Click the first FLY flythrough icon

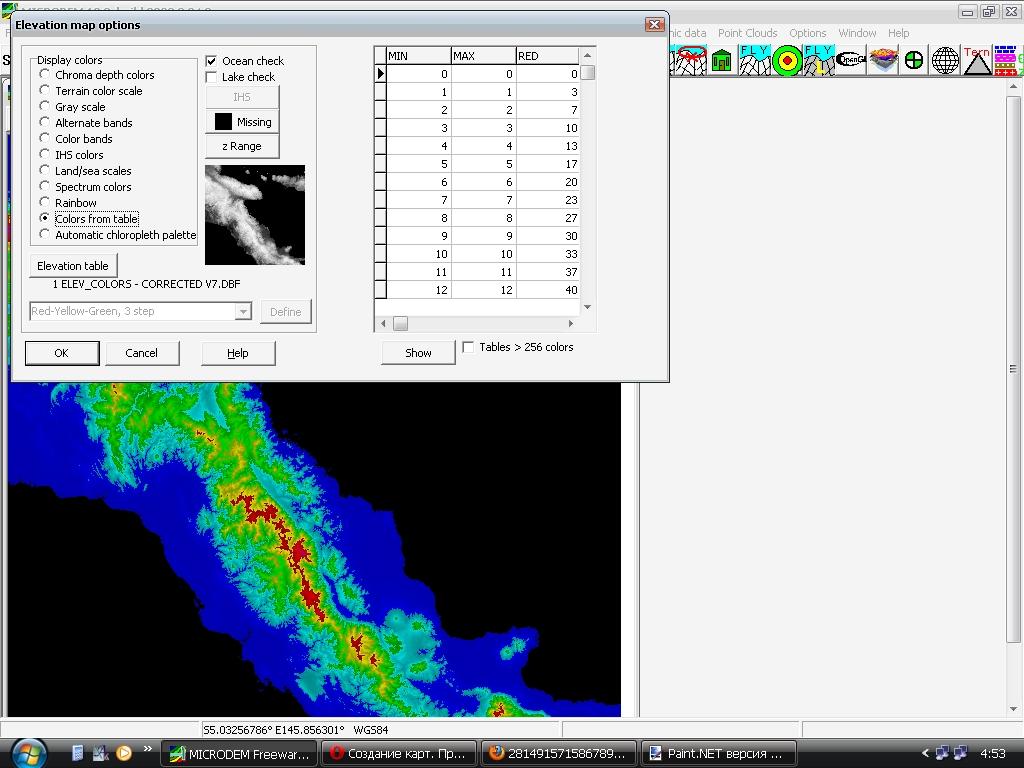point(755,60)
